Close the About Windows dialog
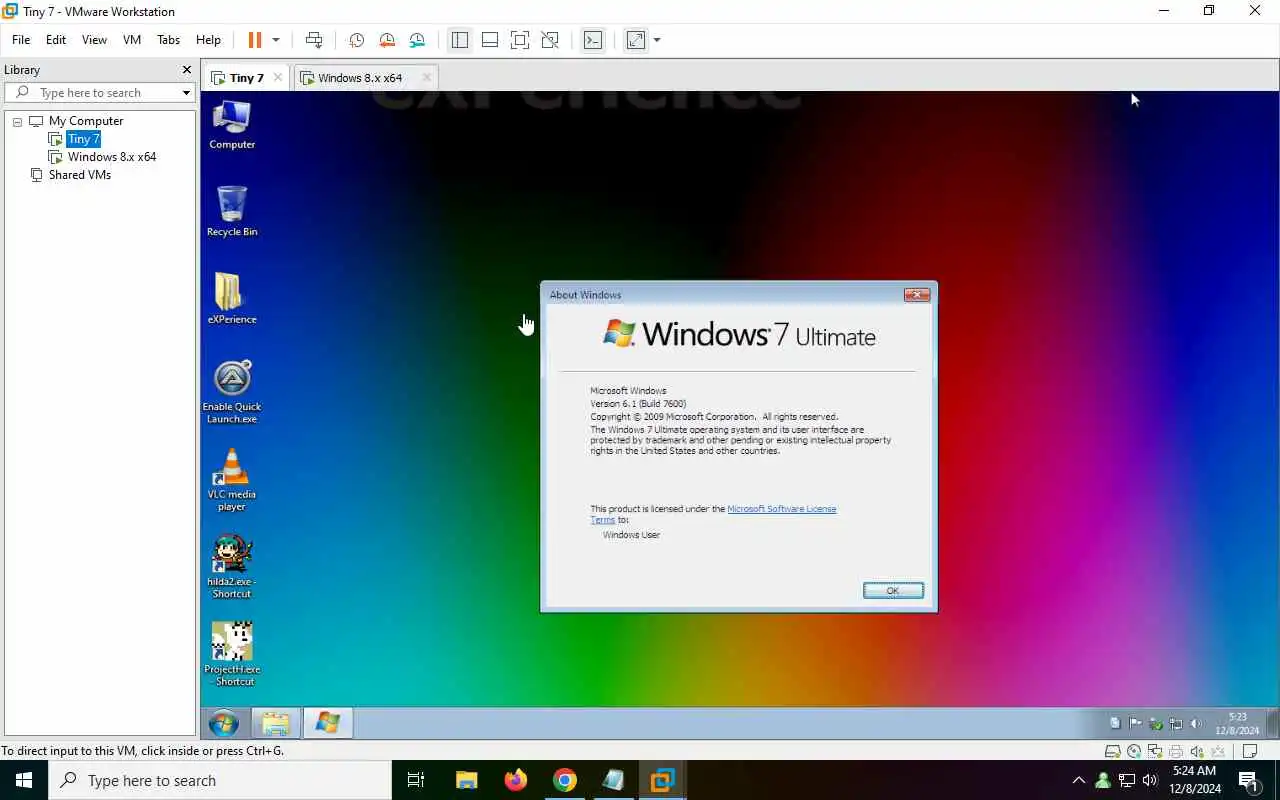Screen dimensions: 1280x800 (x=917, y=295)
